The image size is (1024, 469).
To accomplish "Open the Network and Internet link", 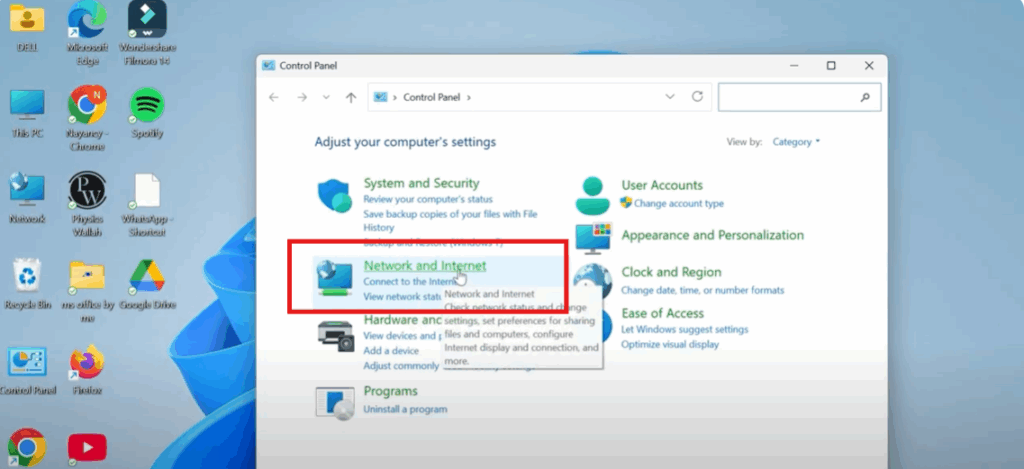I will 425,266.
